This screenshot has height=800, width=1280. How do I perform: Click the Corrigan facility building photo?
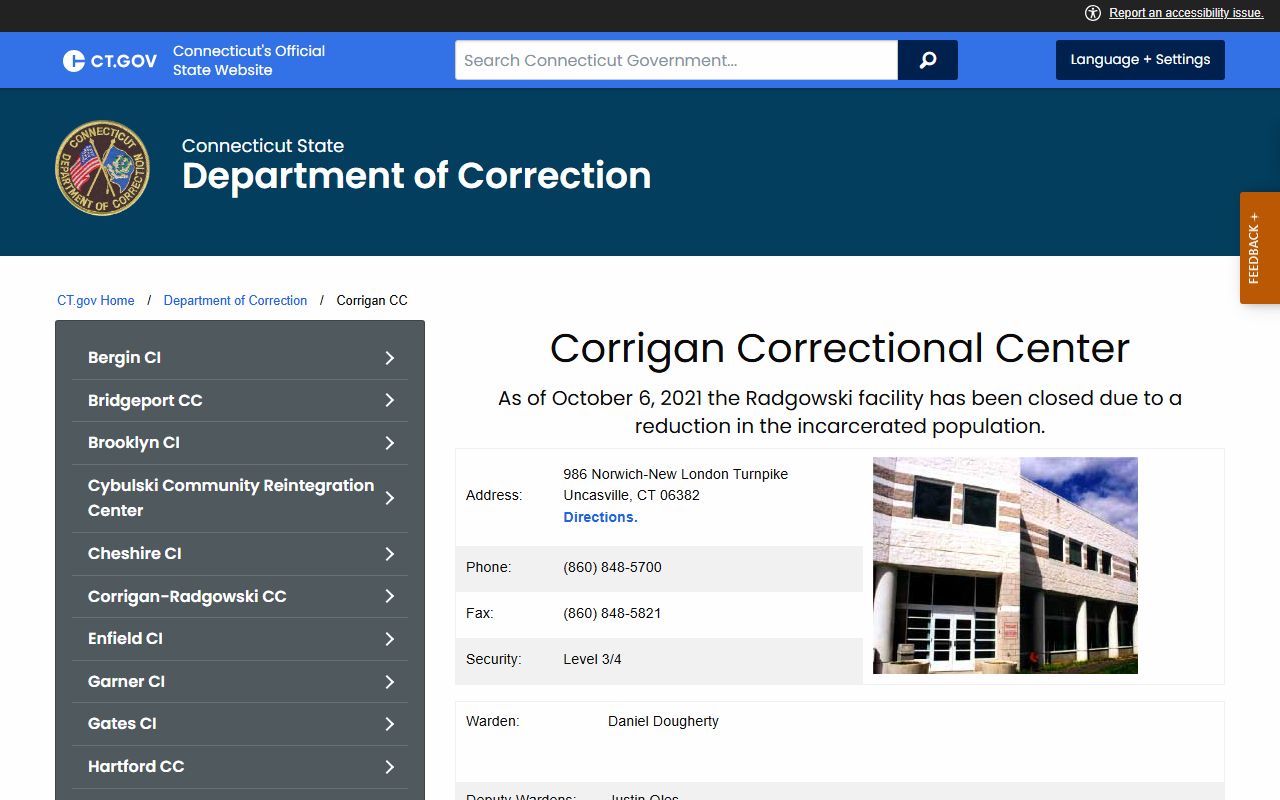(x=1005, y=565)
